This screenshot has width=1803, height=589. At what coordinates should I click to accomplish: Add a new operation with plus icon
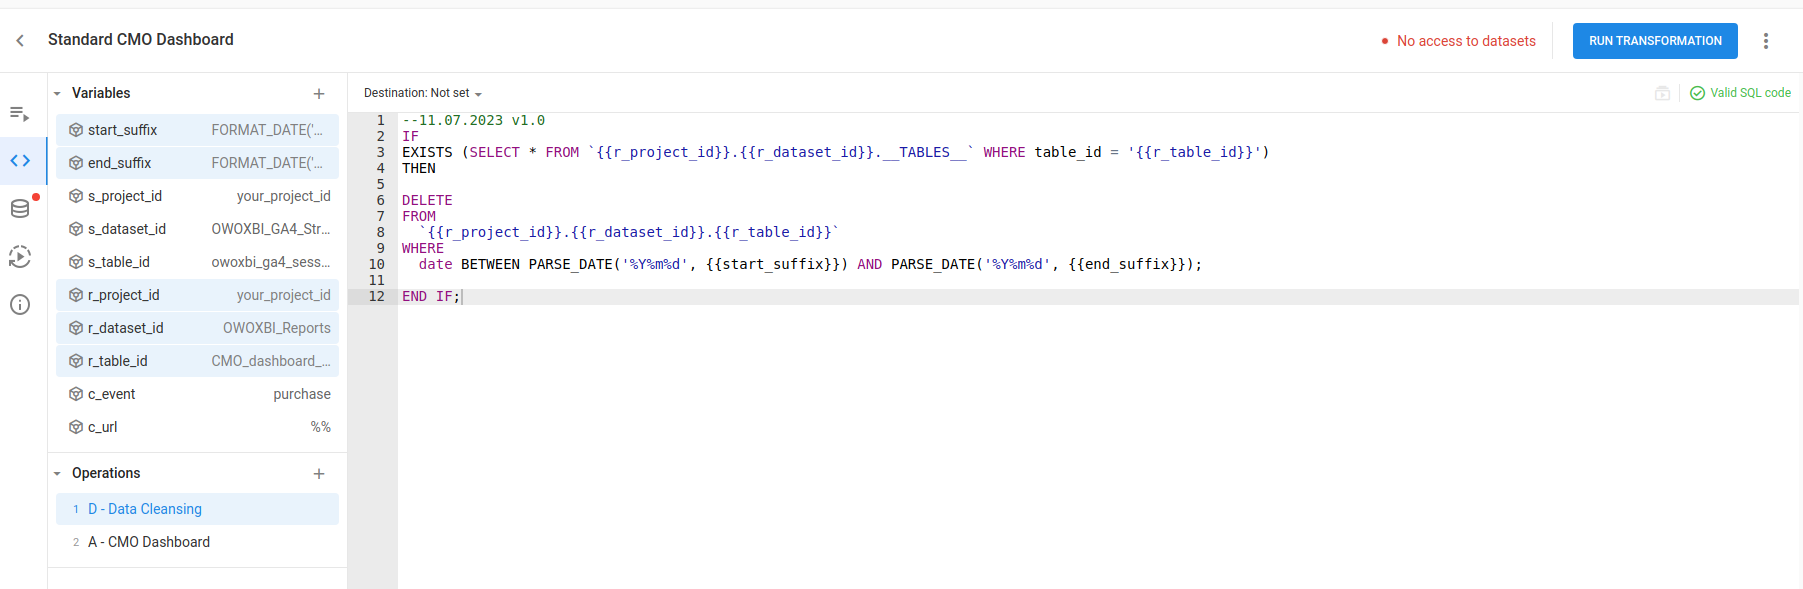pyautogui.click(x=319, y=474)
